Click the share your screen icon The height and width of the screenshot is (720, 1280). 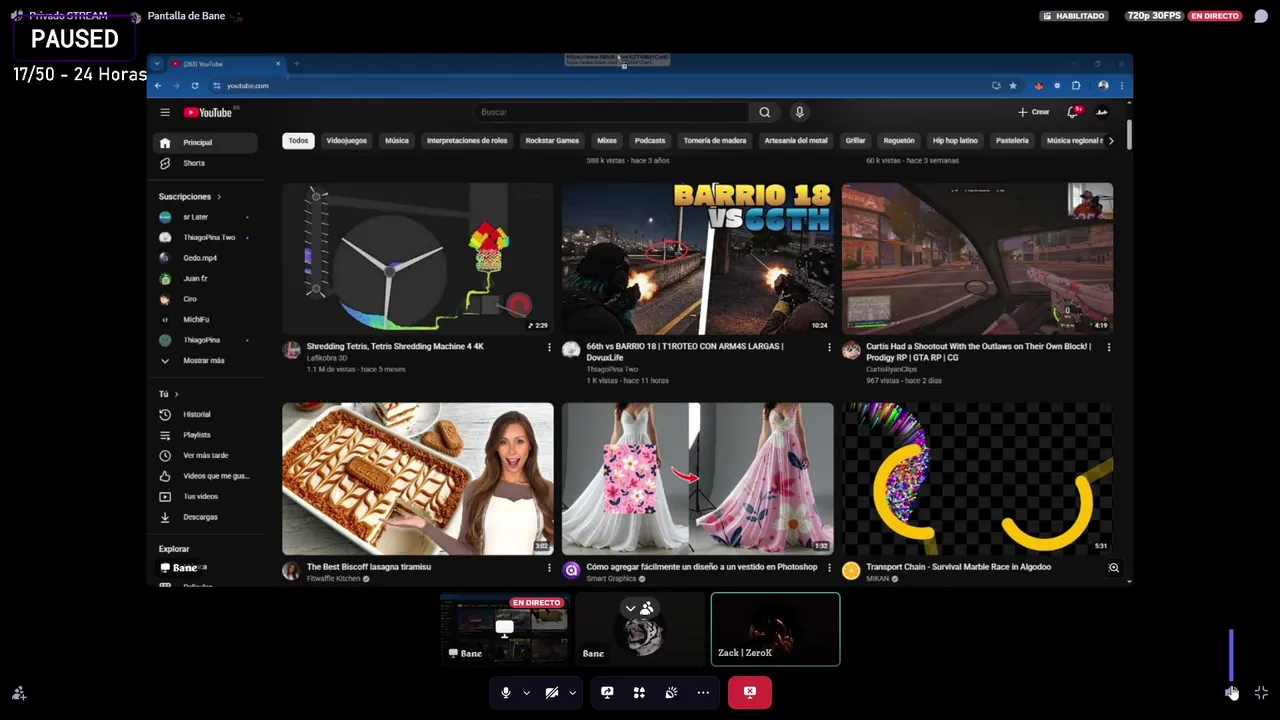(607, 692)
